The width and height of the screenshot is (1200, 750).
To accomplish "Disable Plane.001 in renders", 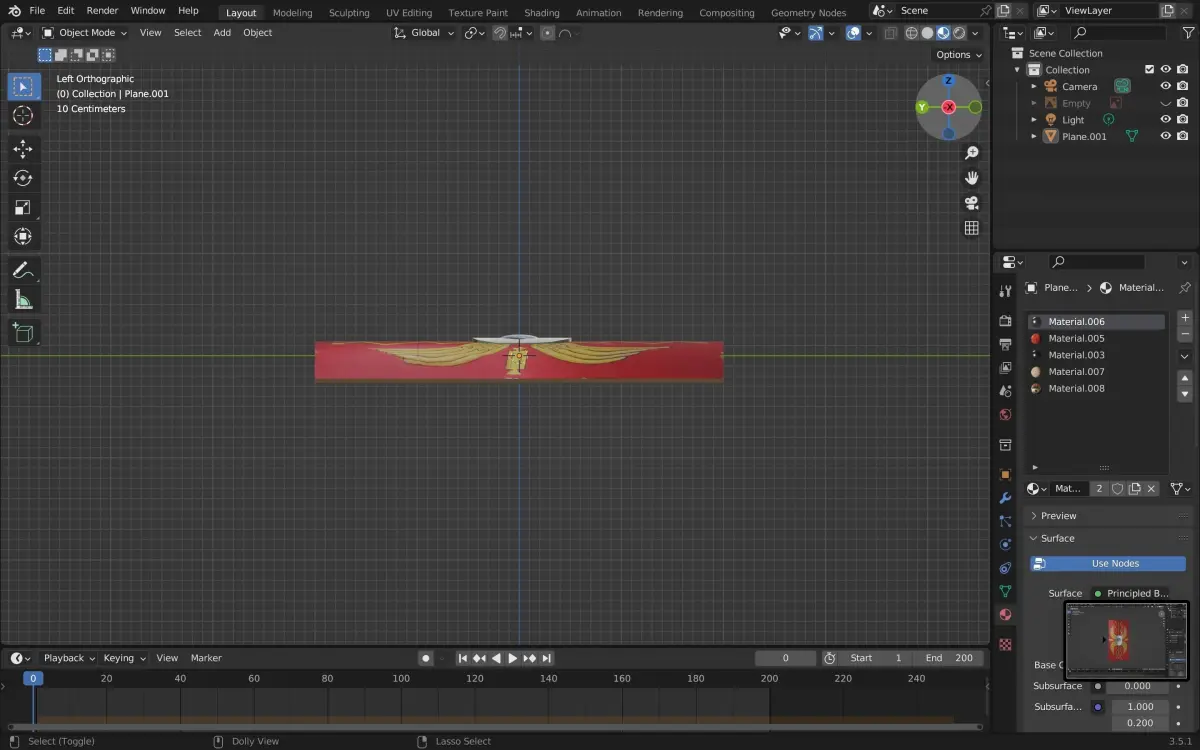I will coord(1183,136).
